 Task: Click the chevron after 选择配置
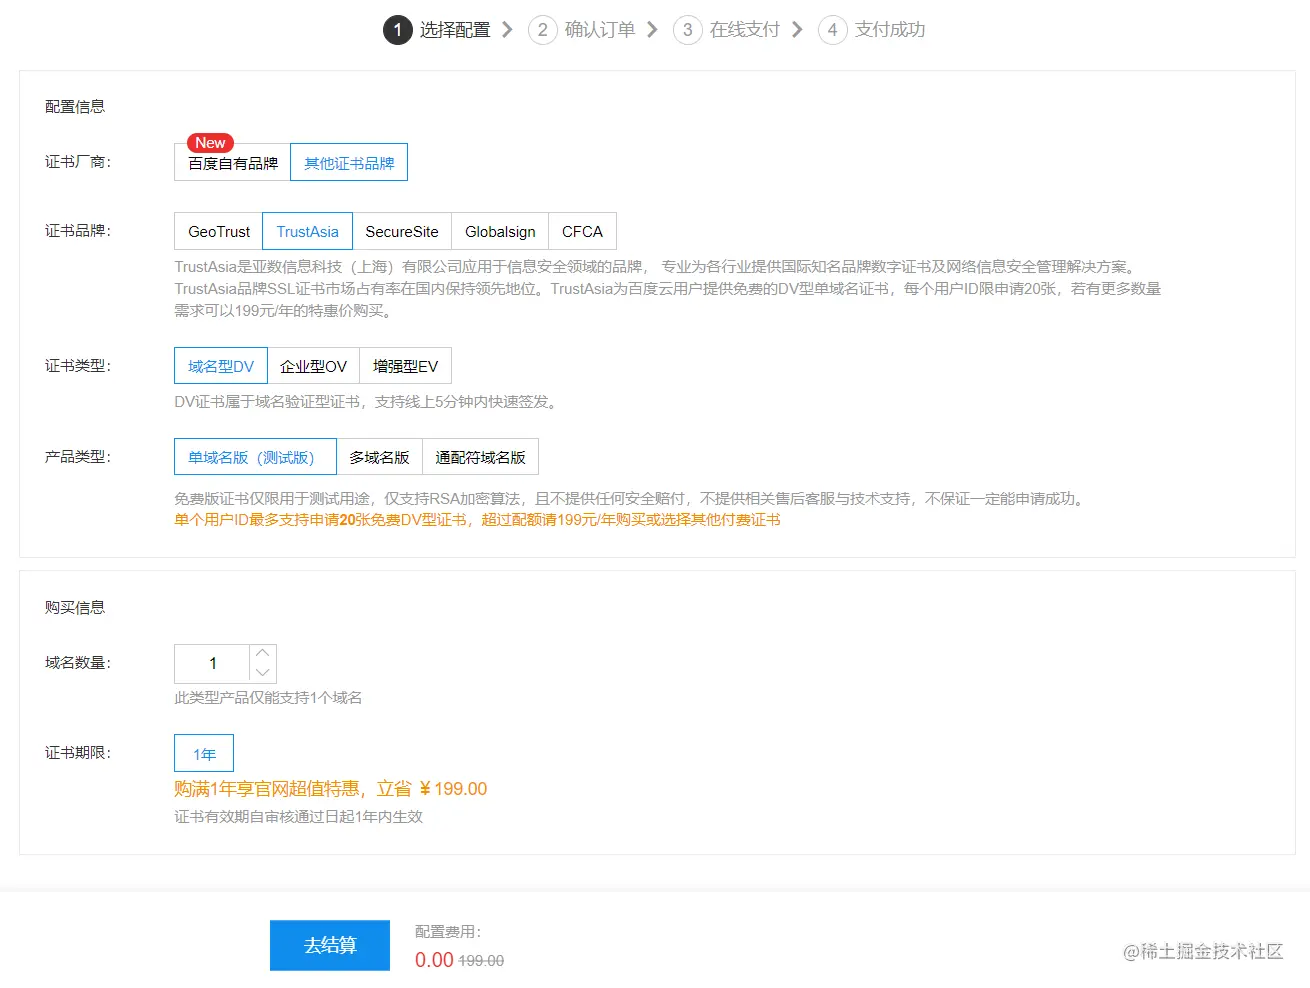point(507,30)
